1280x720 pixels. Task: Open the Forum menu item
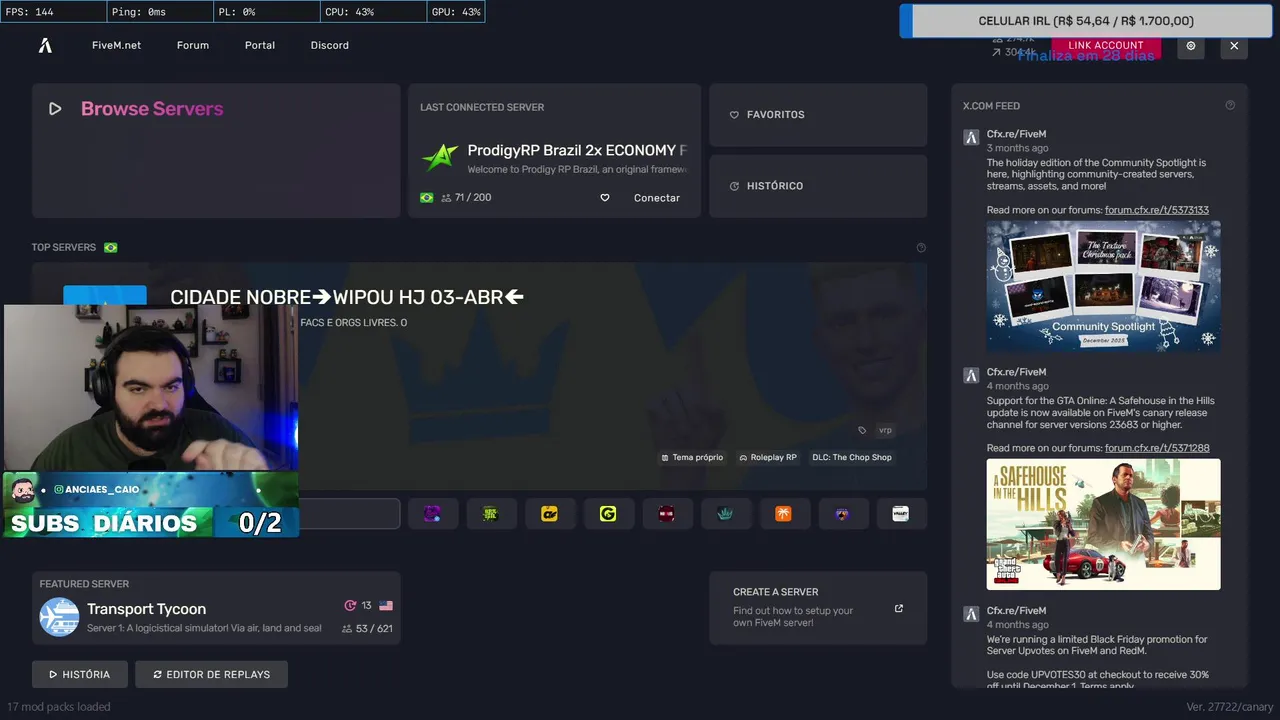pyautogui.click(x=193, y=45)
